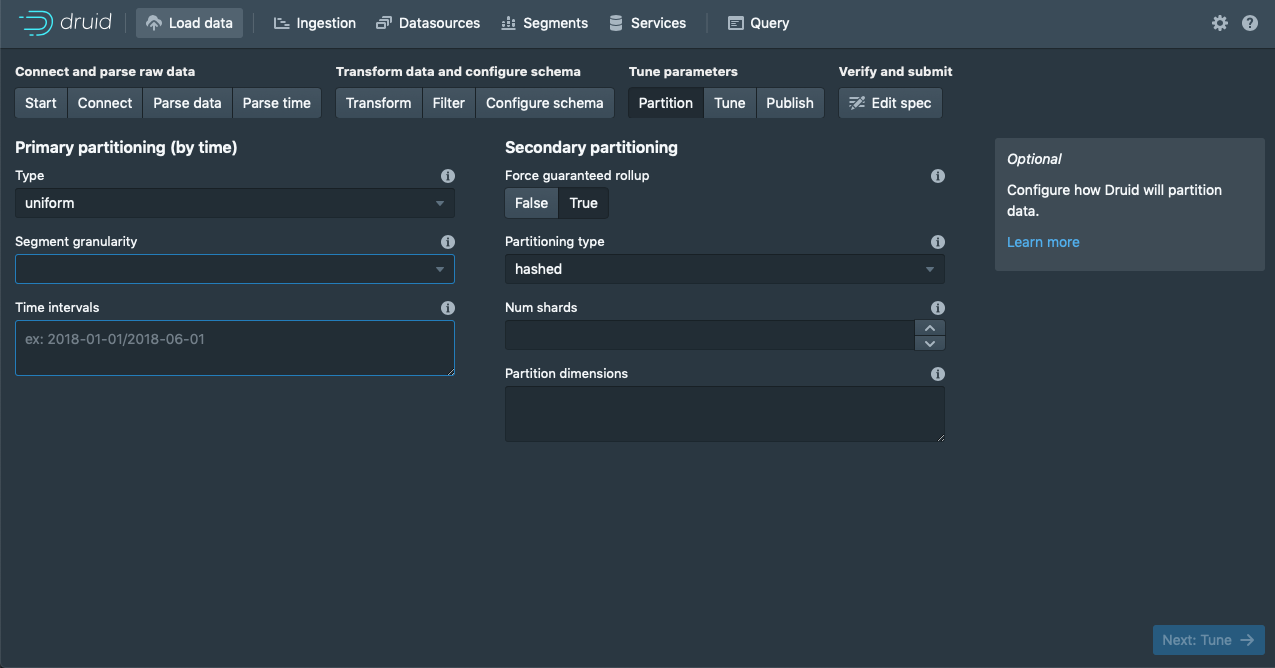Click the Druid logo
The height and width of the screenshot is (668, 1275).
coord(64,22)
